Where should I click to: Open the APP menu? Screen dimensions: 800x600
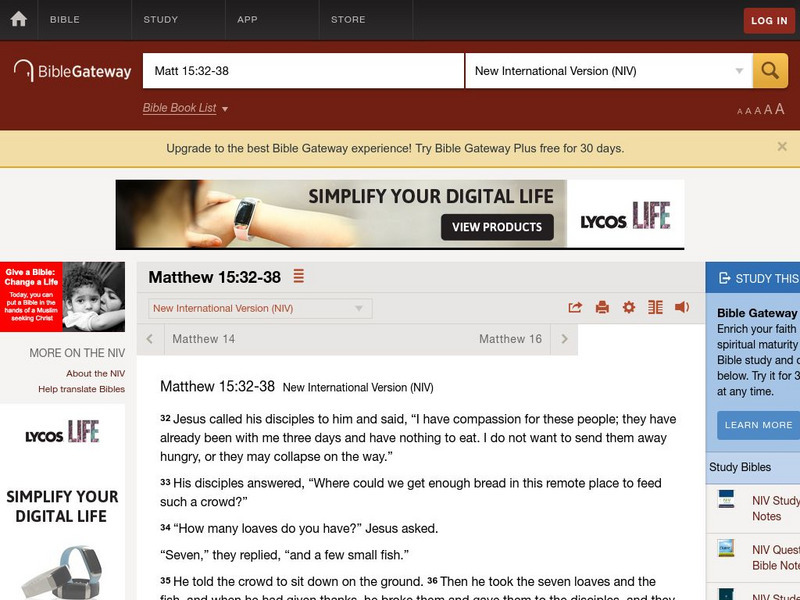247,19
